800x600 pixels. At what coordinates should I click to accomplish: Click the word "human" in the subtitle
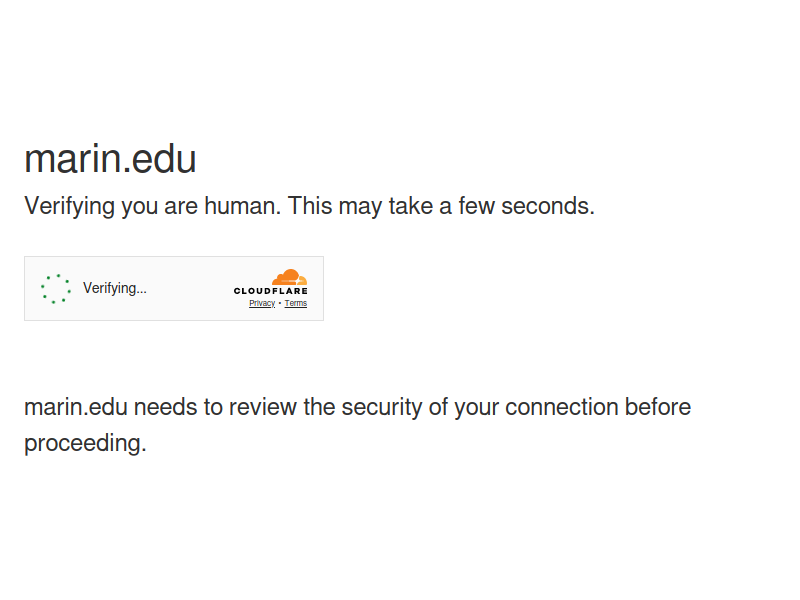(242, 206)
